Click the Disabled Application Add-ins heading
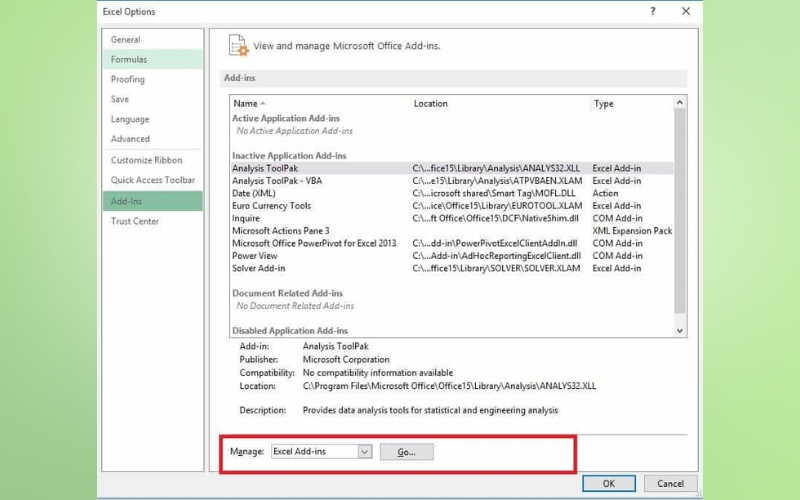Viewport: 800px width, 500px height. tap(290, 331)
